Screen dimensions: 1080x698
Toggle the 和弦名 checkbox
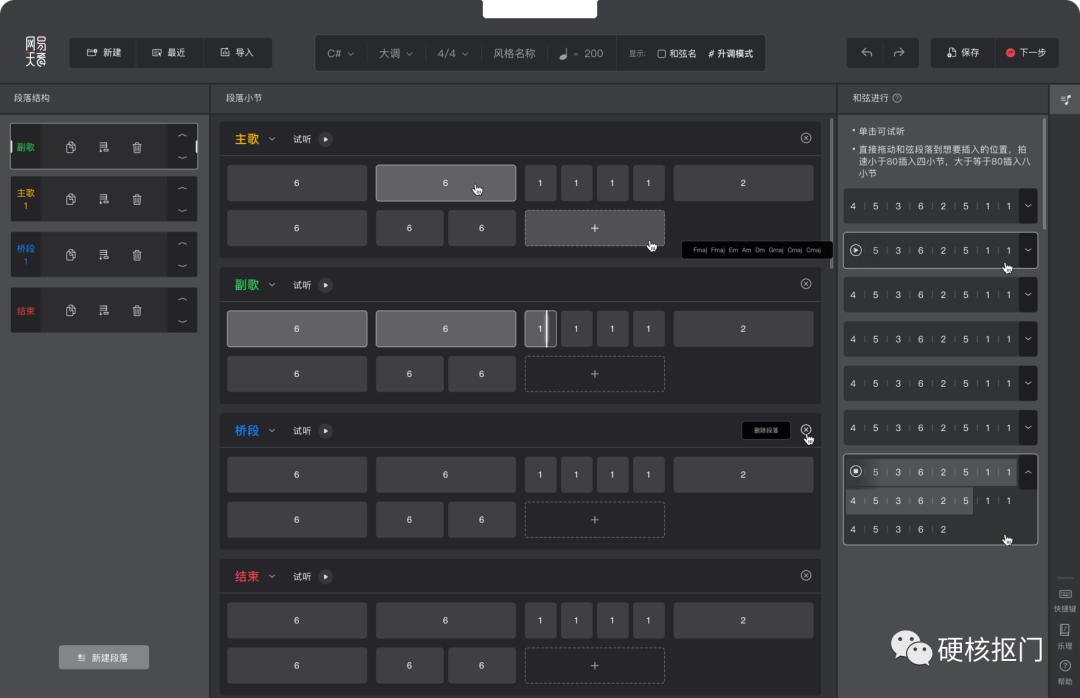[661, 54]
